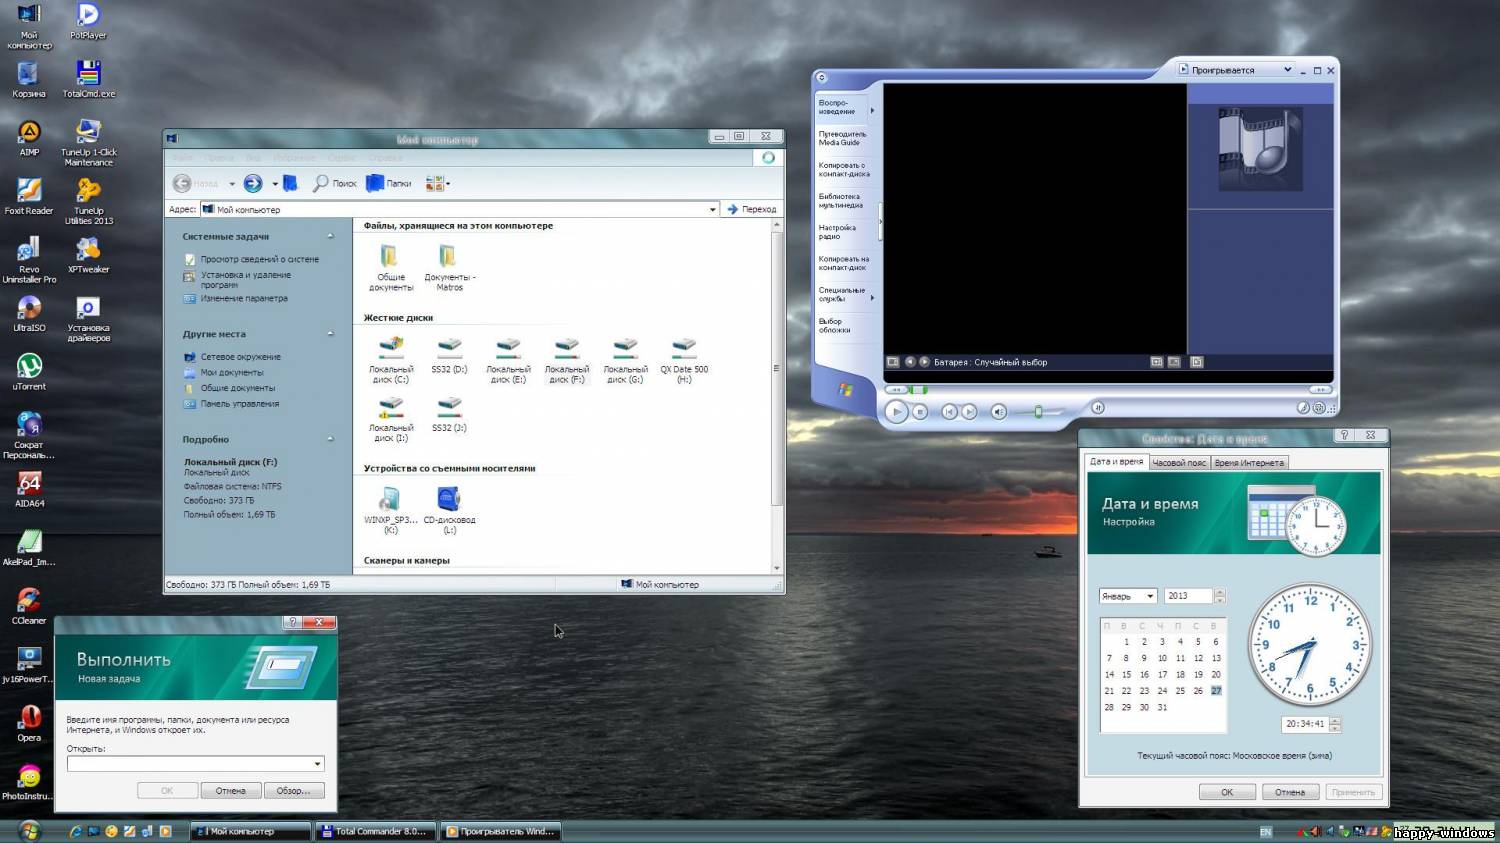Switch to the Часовой пояс tab
1500x843 pixels.
click(1179, 463)
